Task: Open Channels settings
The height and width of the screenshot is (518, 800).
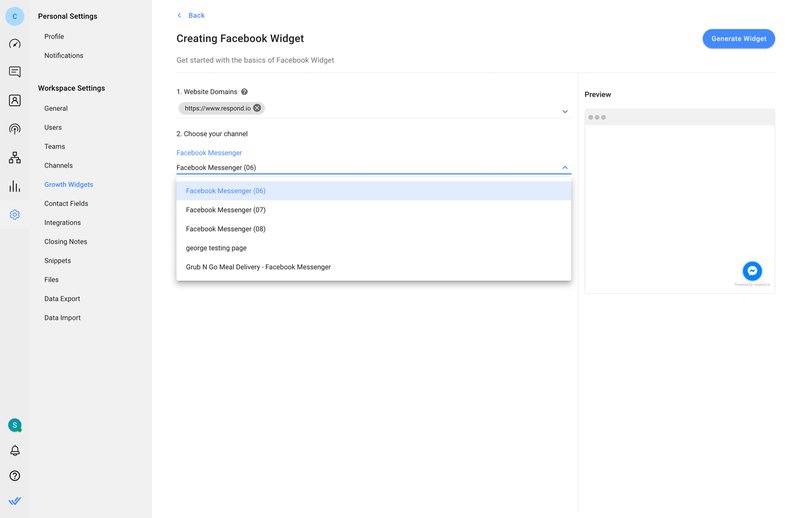Action: pos(59,165)
